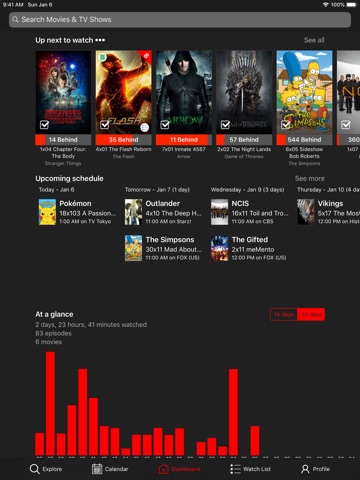
Task: Click the battery icon in status bar
Action: point(352,5)
